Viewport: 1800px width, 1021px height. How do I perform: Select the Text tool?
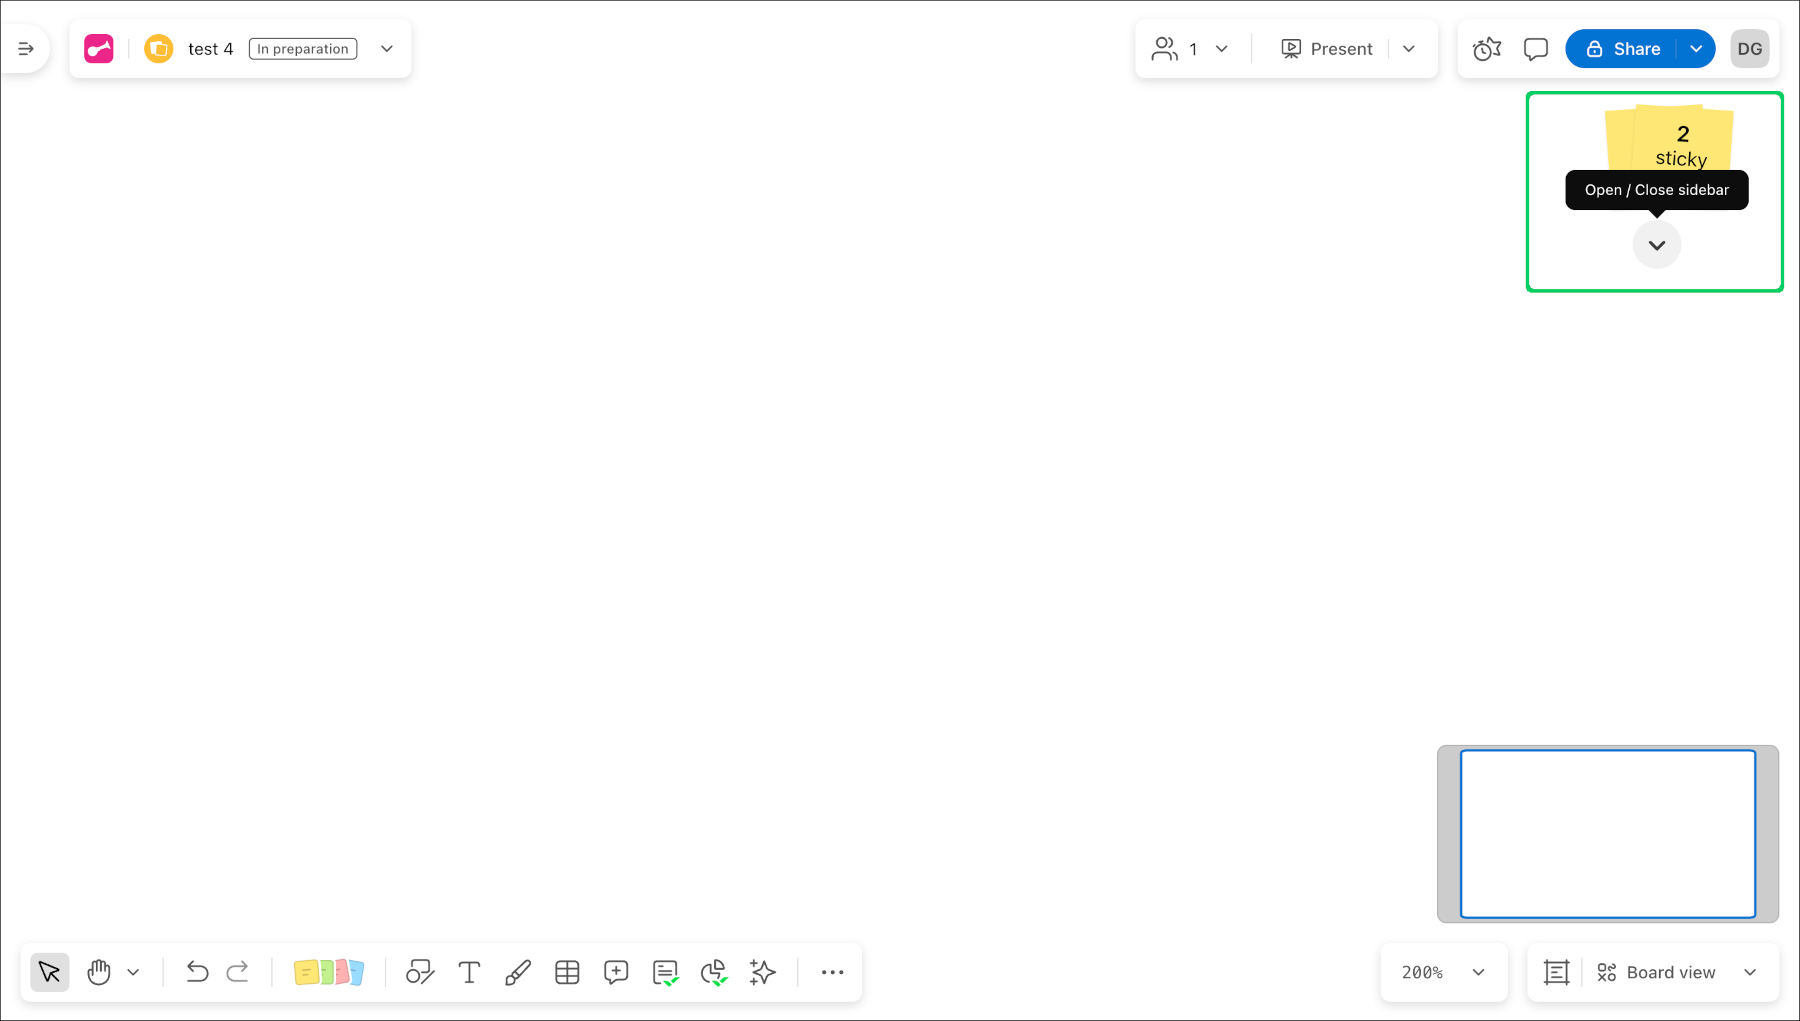(469, 972)
